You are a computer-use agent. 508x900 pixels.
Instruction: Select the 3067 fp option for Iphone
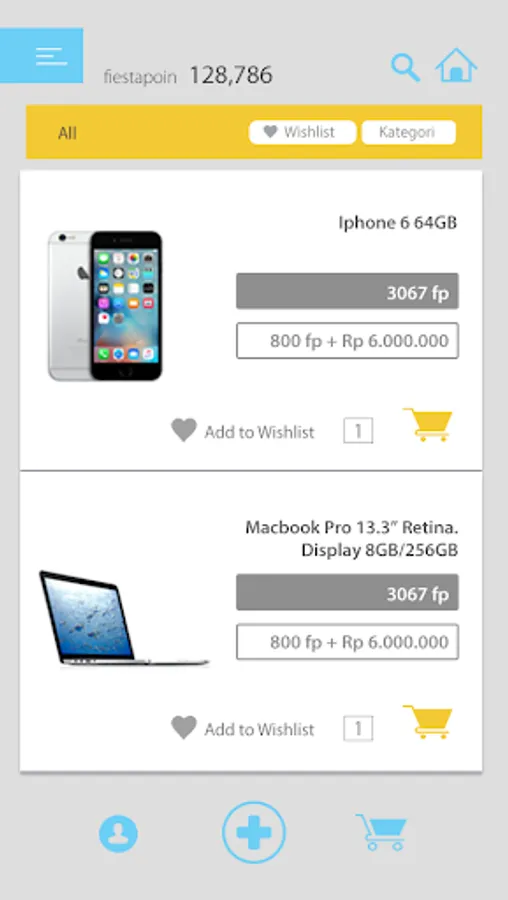(x=347, y=291)
